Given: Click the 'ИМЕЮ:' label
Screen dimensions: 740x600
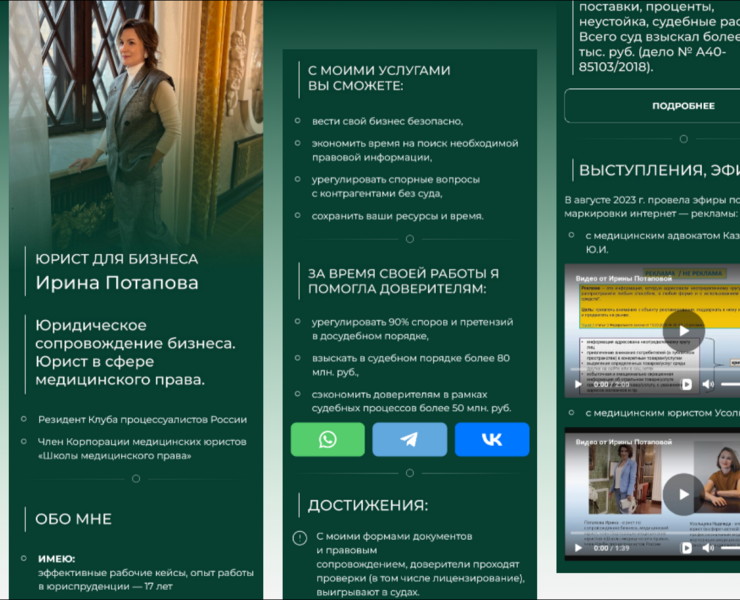Looking at the screenshot, I should click(57, 559).
